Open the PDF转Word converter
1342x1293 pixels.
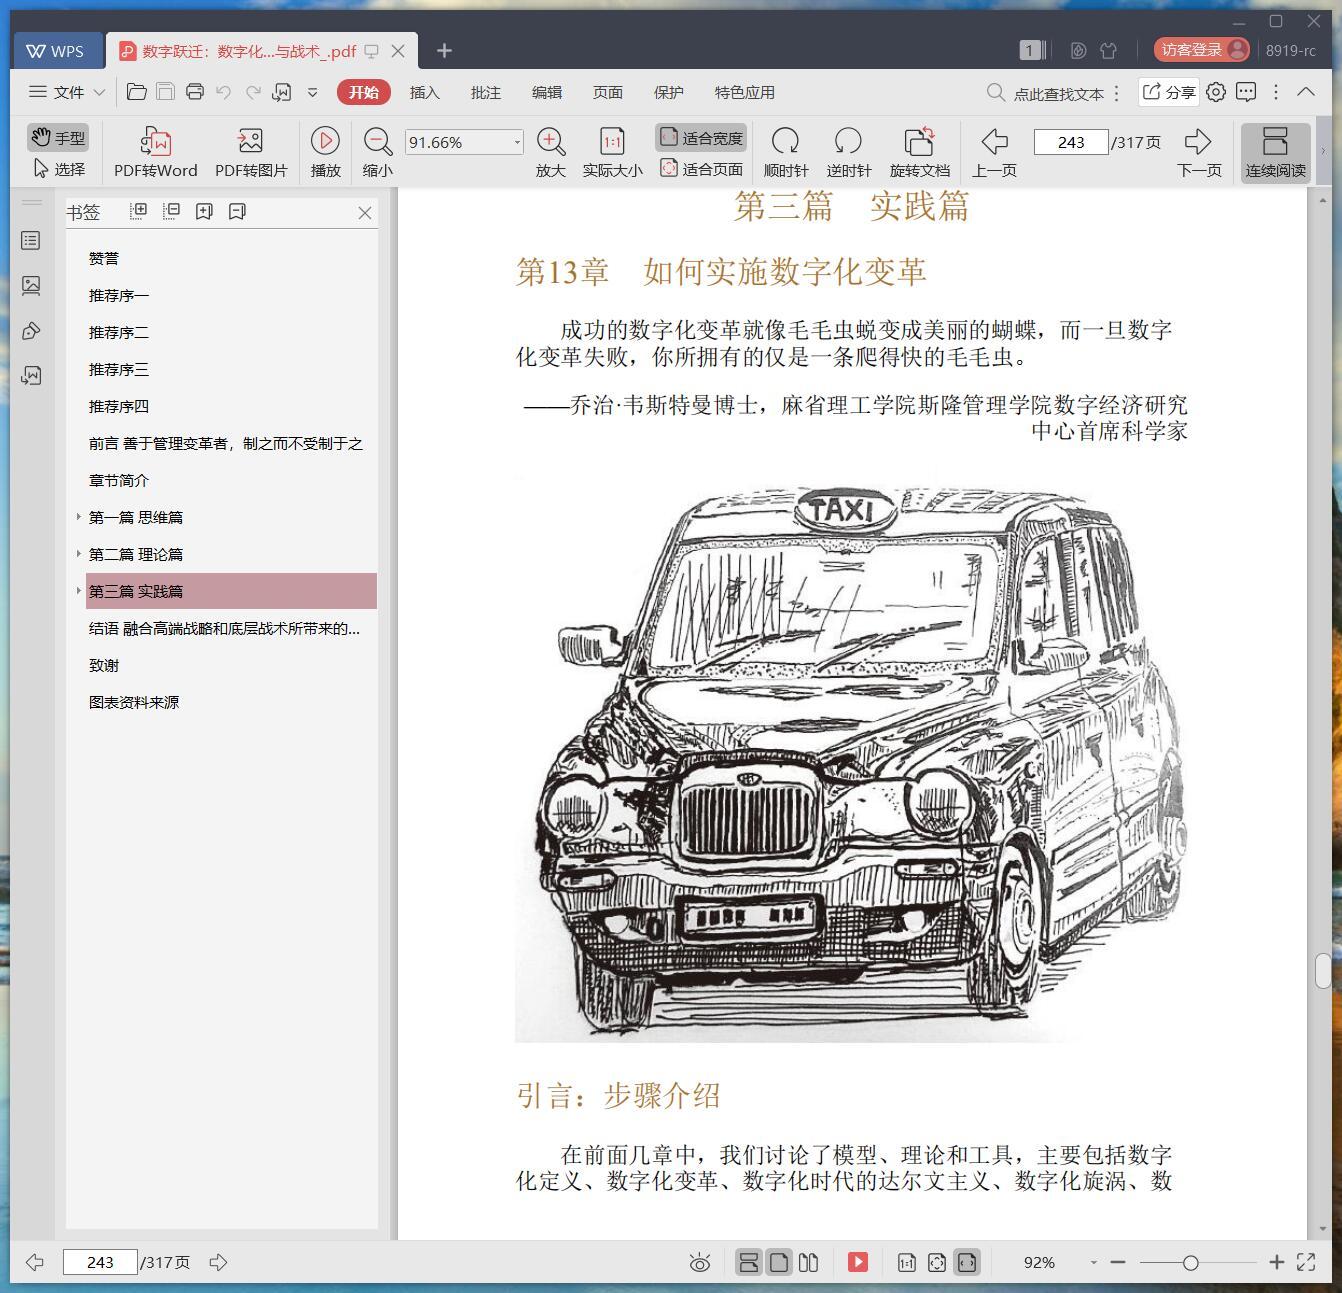tap(155, 152)
